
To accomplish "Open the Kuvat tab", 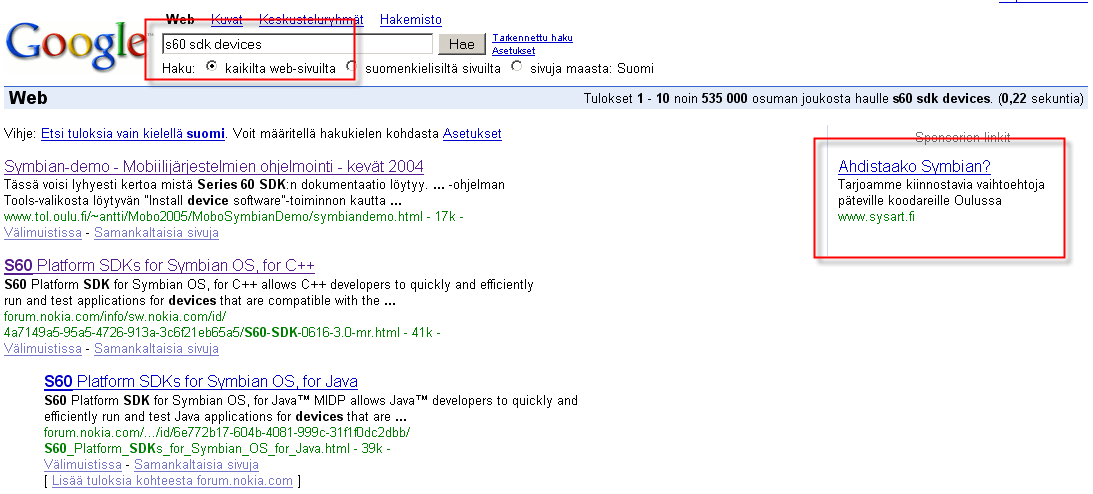I will [226, 19].
